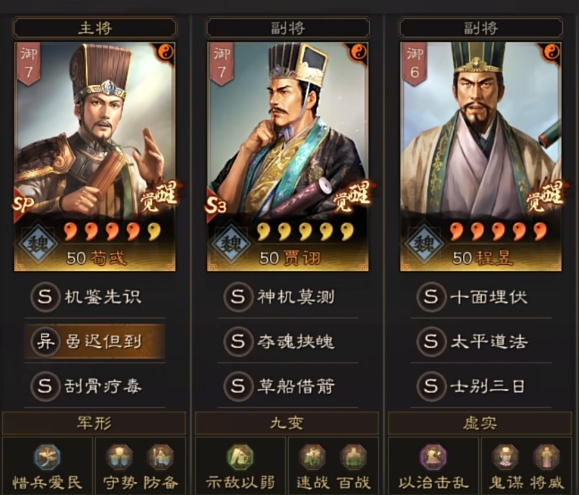Screen dimensions: 579x495
Task: Open the 十面埋伏 skill entry
Action: click(x=481, y=296)
